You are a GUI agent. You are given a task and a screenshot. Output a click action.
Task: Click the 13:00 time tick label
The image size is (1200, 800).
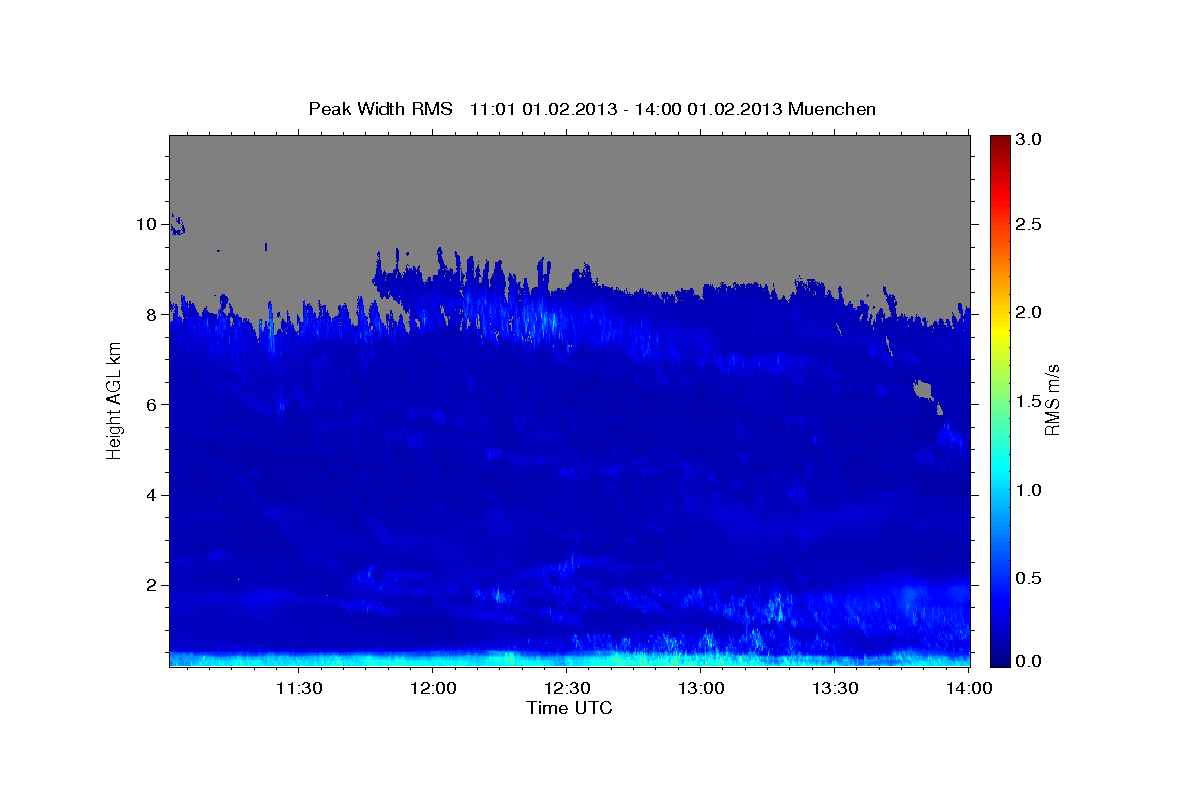coord(700,688)
